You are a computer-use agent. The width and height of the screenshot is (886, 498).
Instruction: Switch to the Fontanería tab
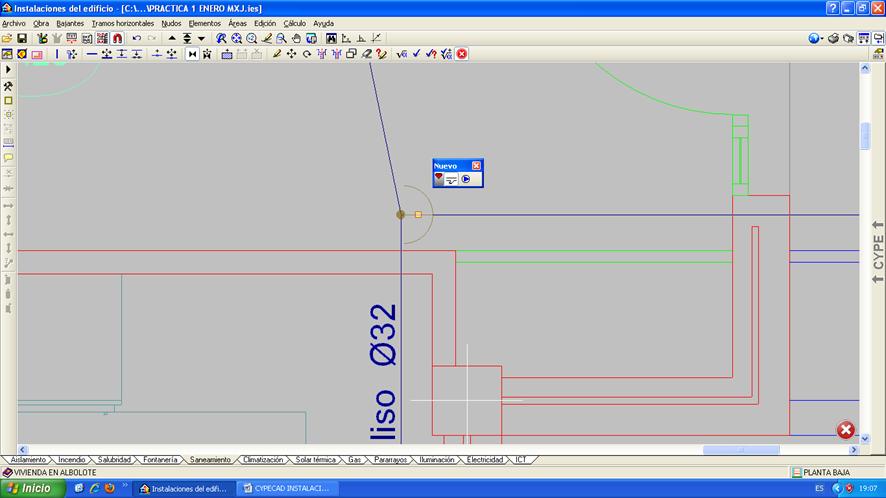(x=160, y=460)
